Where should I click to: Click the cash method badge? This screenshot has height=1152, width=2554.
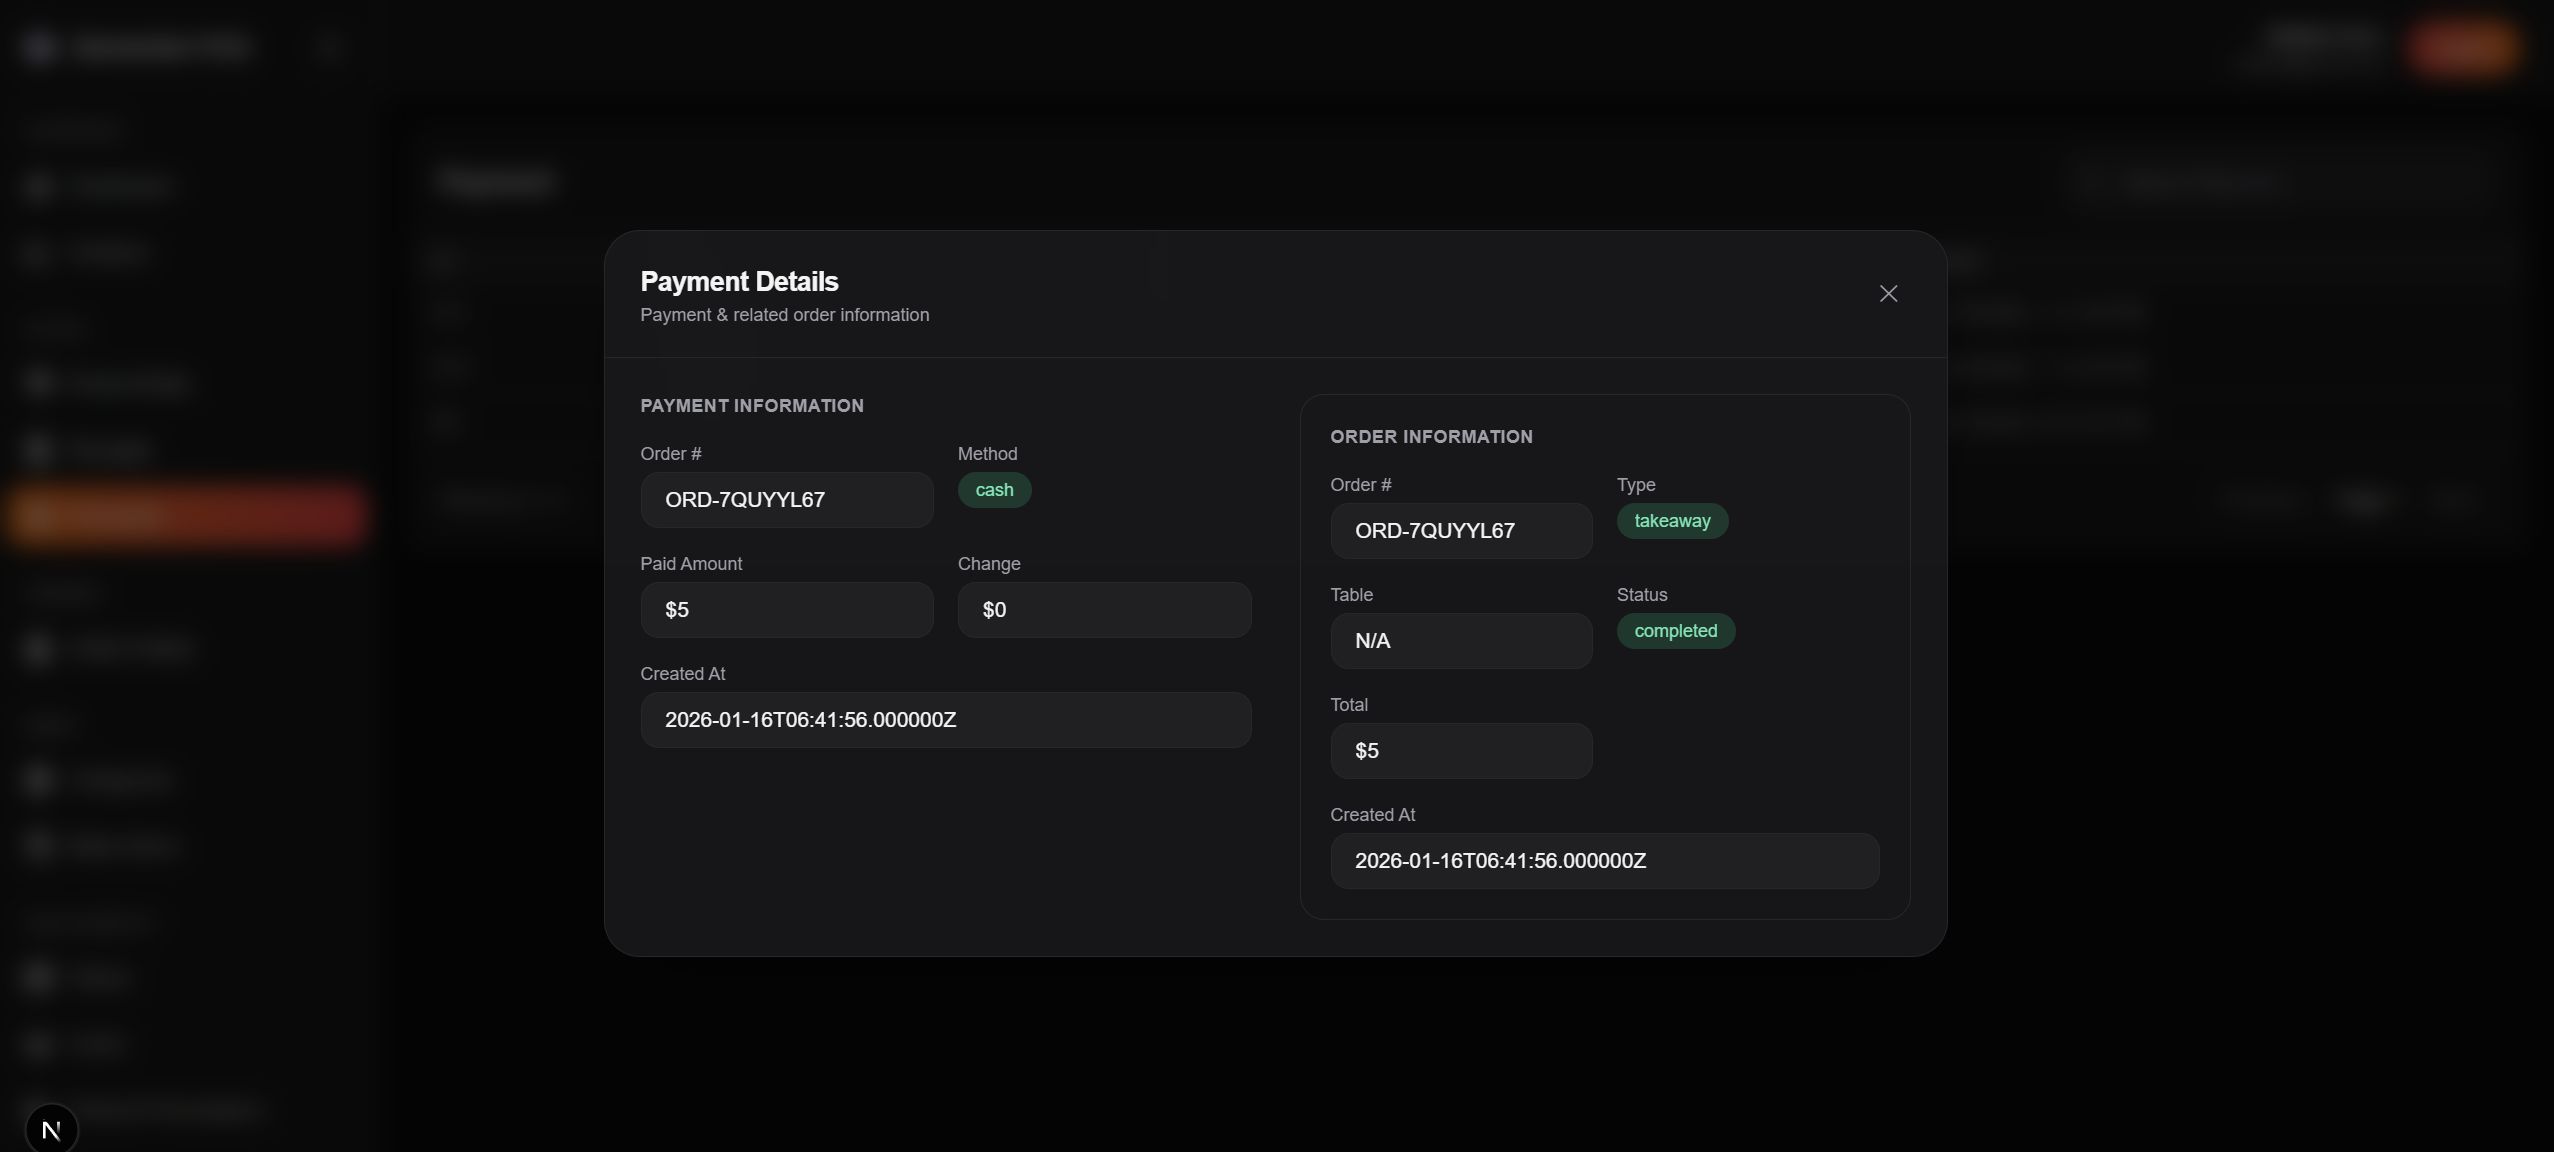(x=994, y=490)
